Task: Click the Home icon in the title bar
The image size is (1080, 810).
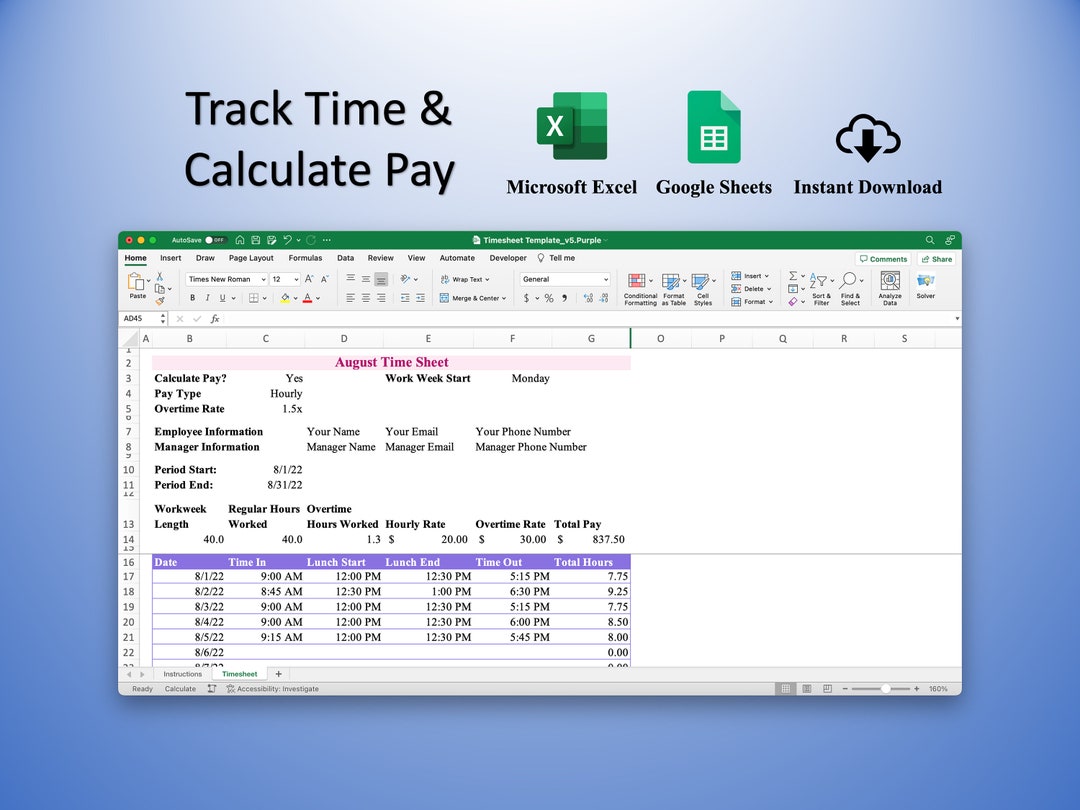Action: pyautogui.click(x=240, y=240)
